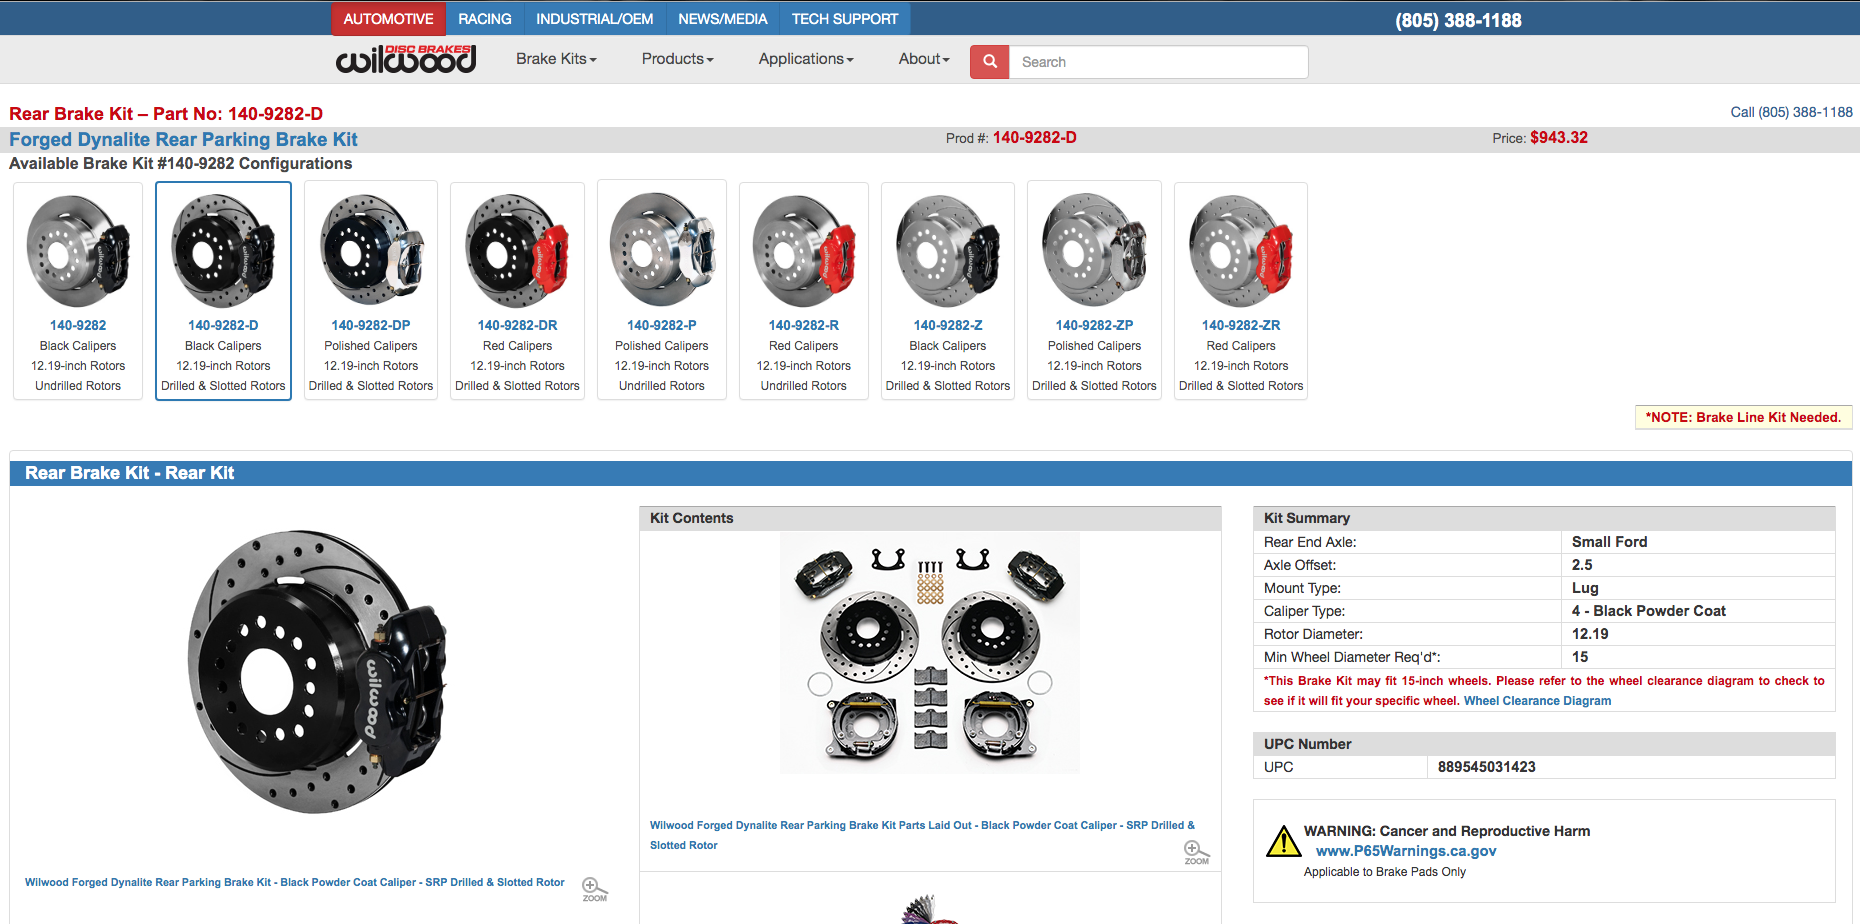1860x924 pixels.
Task: Click the Rear Brake Kit Part No heading
Action: coord(166,114)
